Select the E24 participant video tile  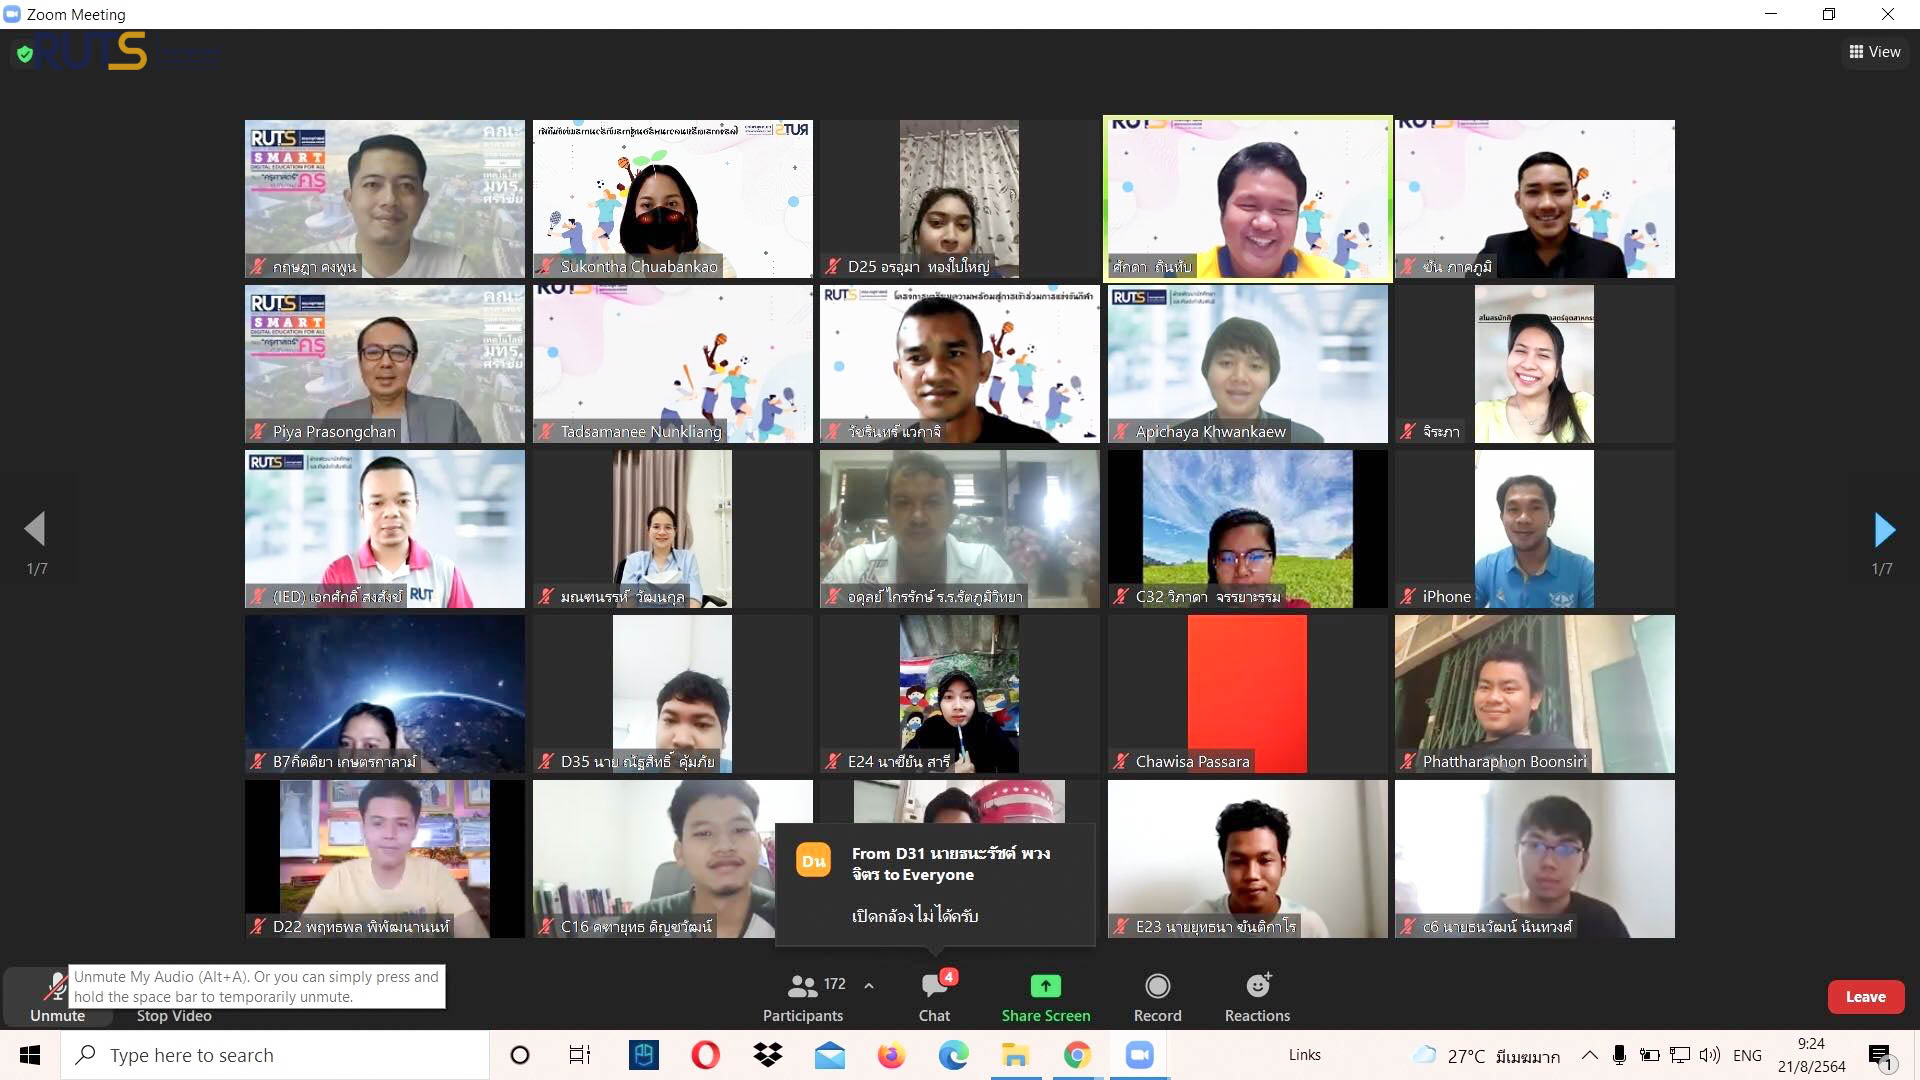click(959, 694)
